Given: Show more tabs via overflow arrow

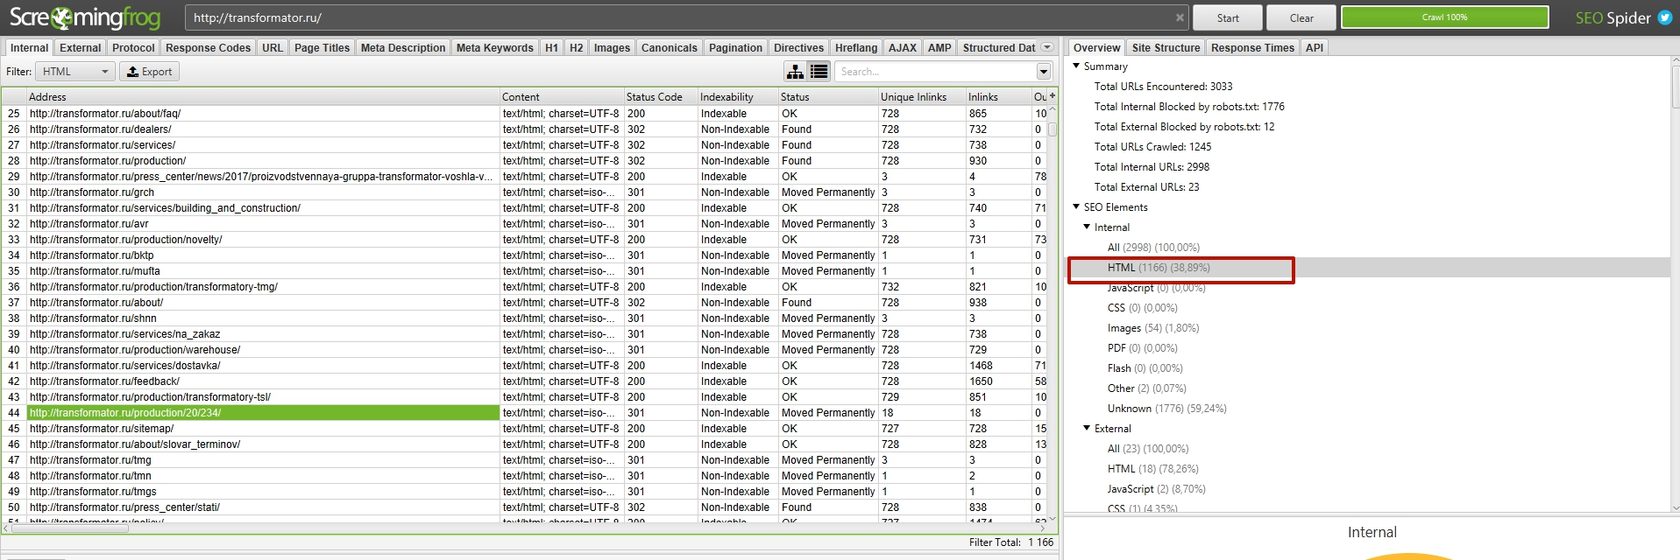Looking at the screenshot, I should pyautogui.click(x=1047, y=47).
